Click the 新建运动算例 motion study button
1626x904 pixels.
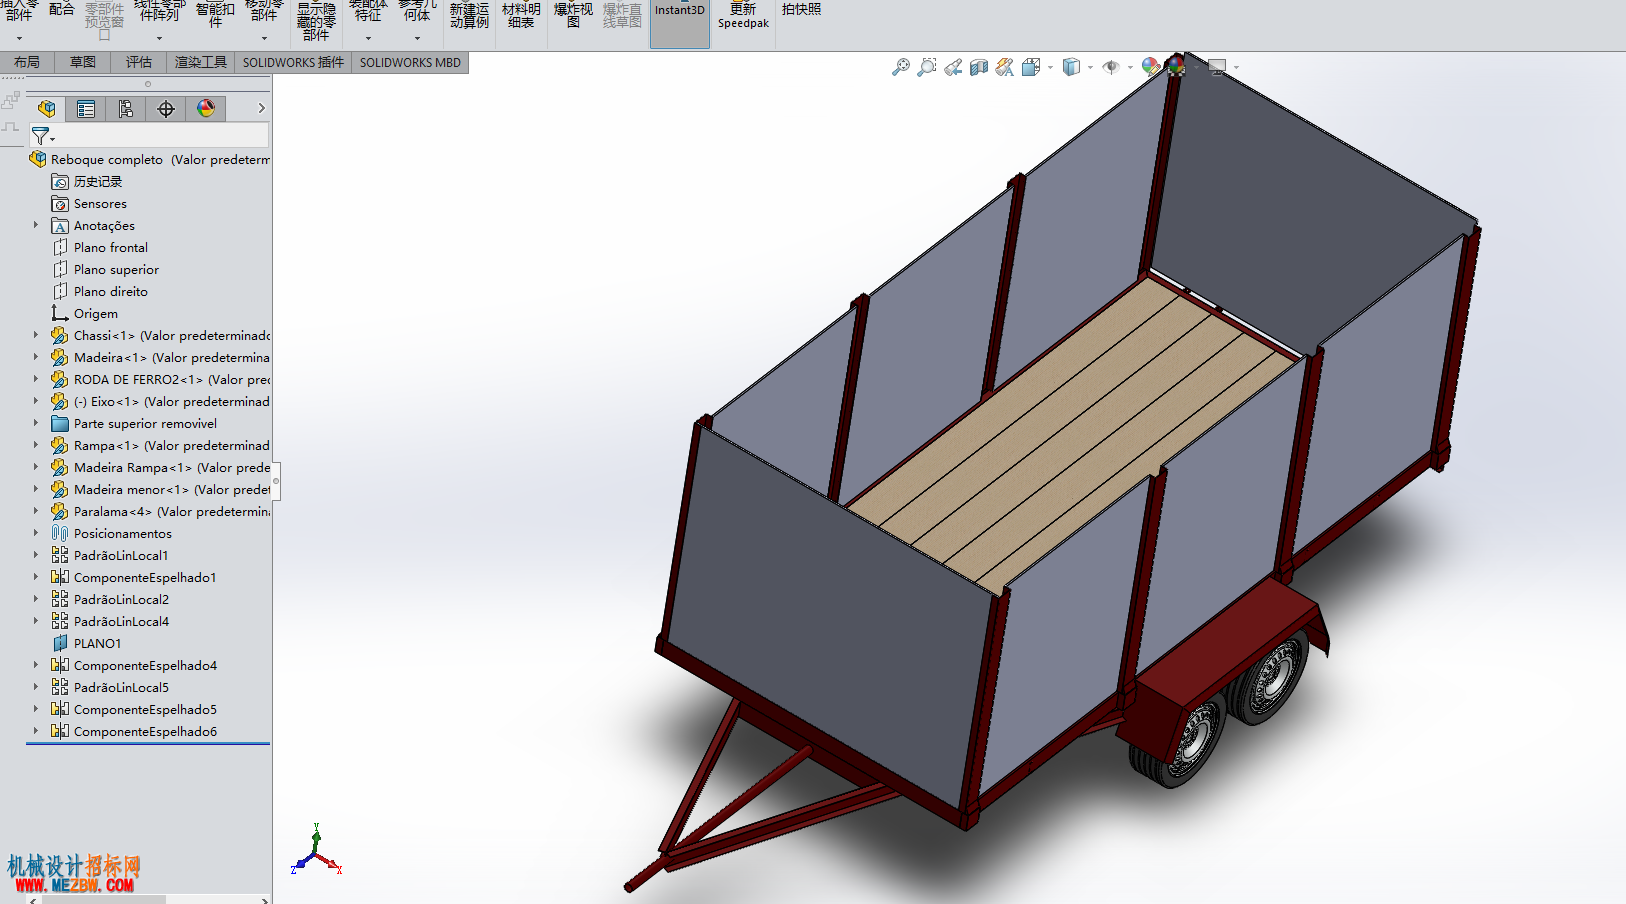coord(469,15)
